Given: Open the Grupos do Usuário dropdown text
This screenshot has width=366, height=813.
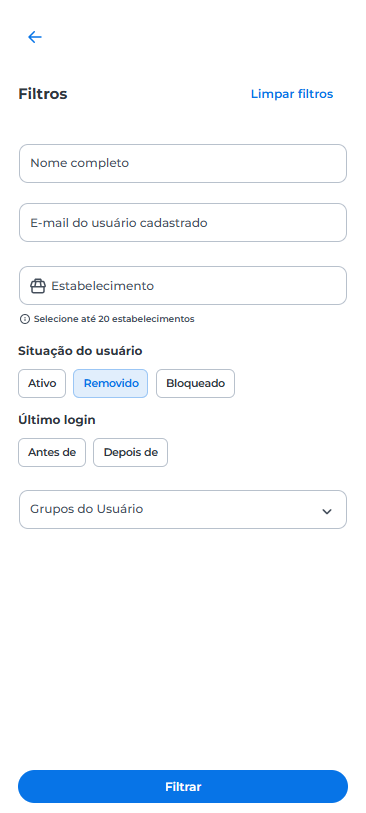Looking at the screenshot, I should pos(87,509).
